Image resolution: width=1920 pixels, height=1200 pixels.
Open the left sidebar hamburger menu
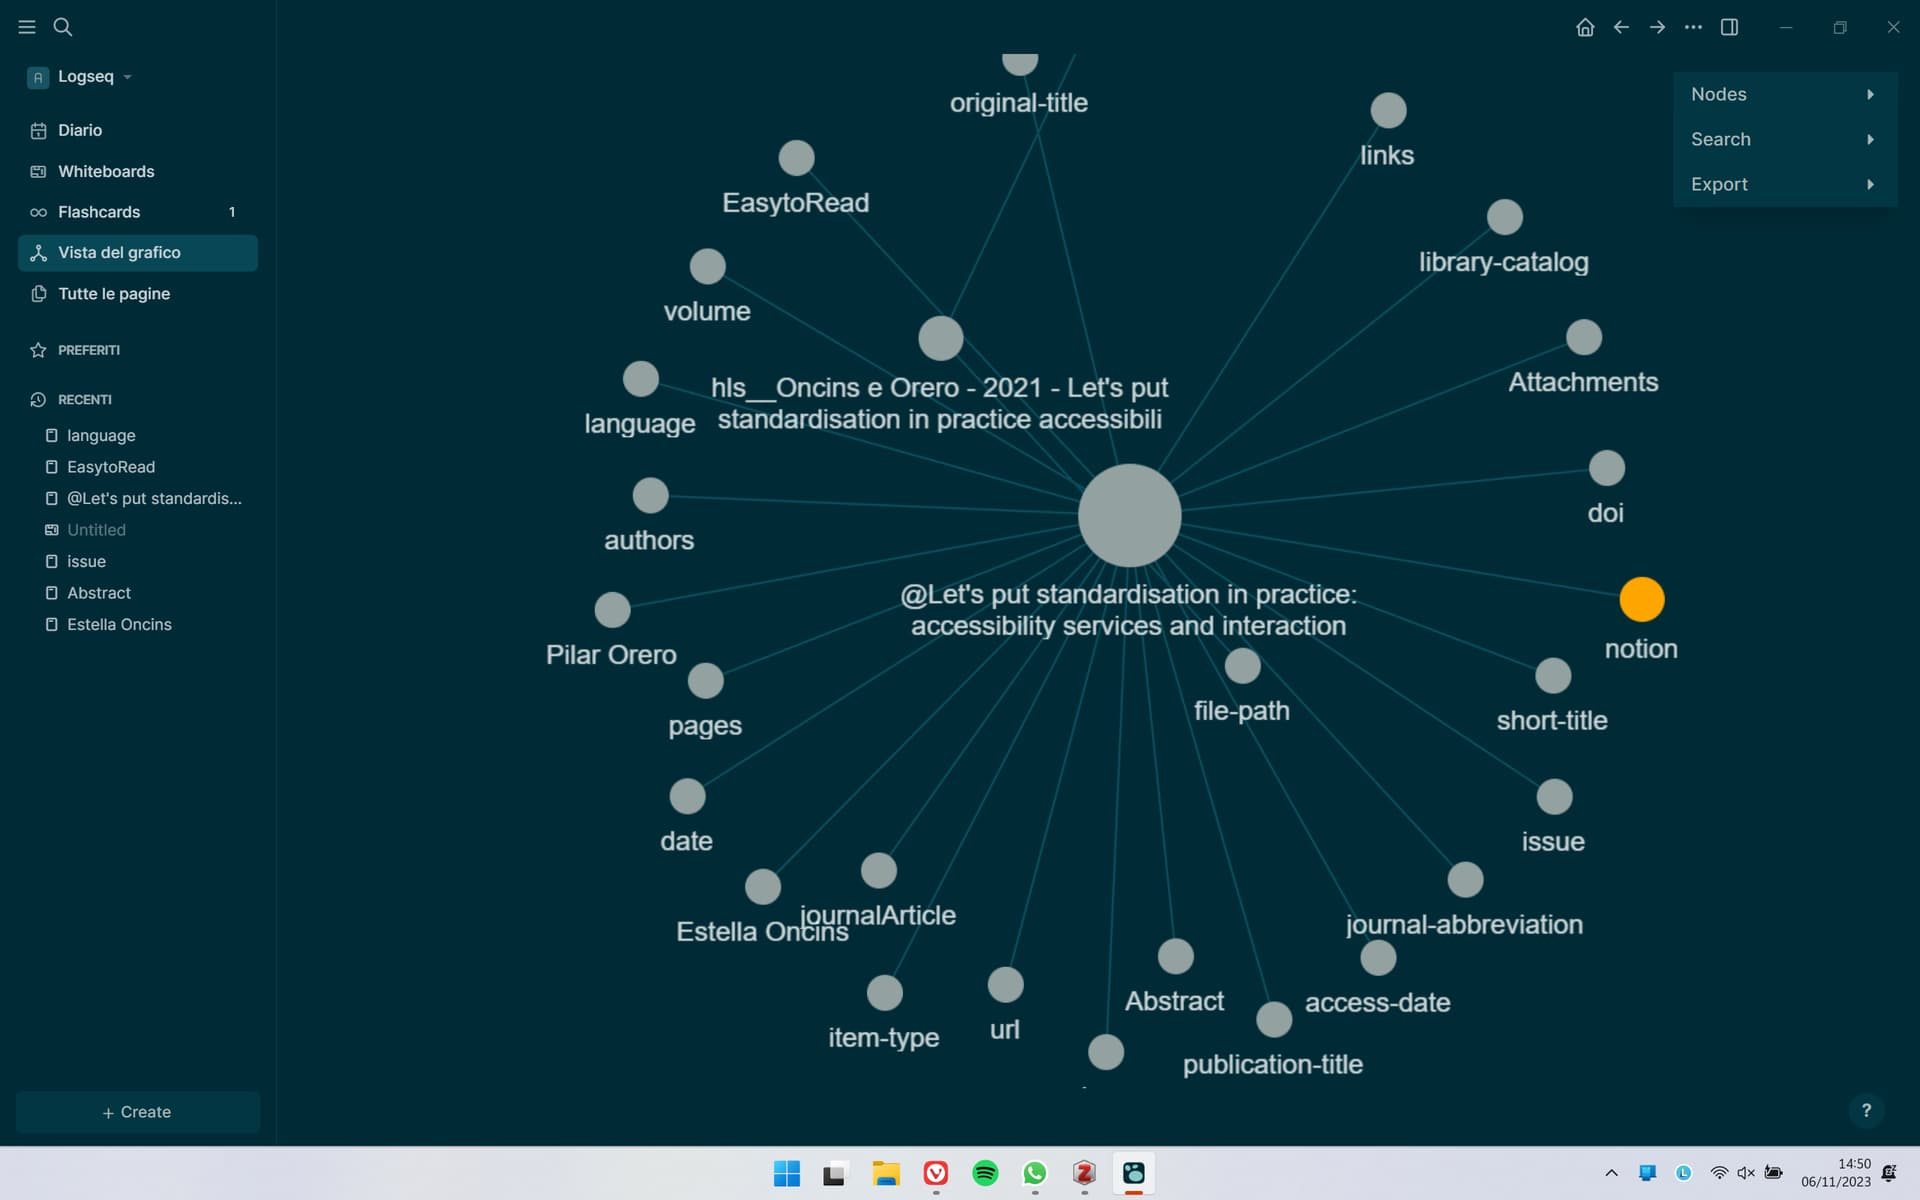pos(27,27)
